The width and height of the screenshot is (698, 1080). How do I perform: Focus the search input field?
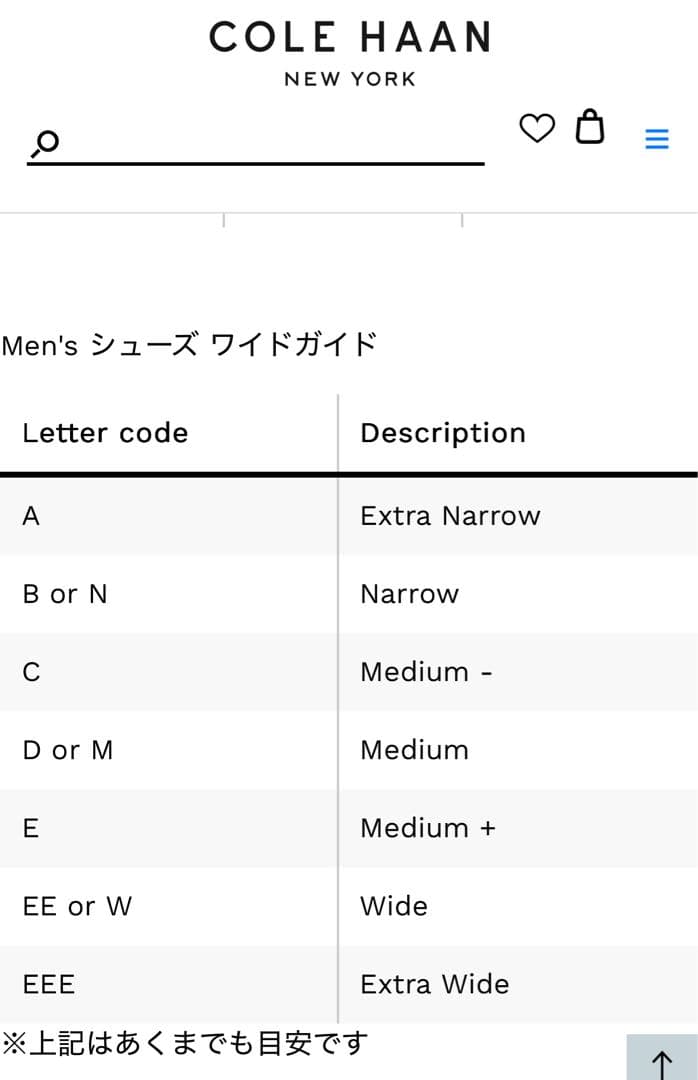(270, 144)
